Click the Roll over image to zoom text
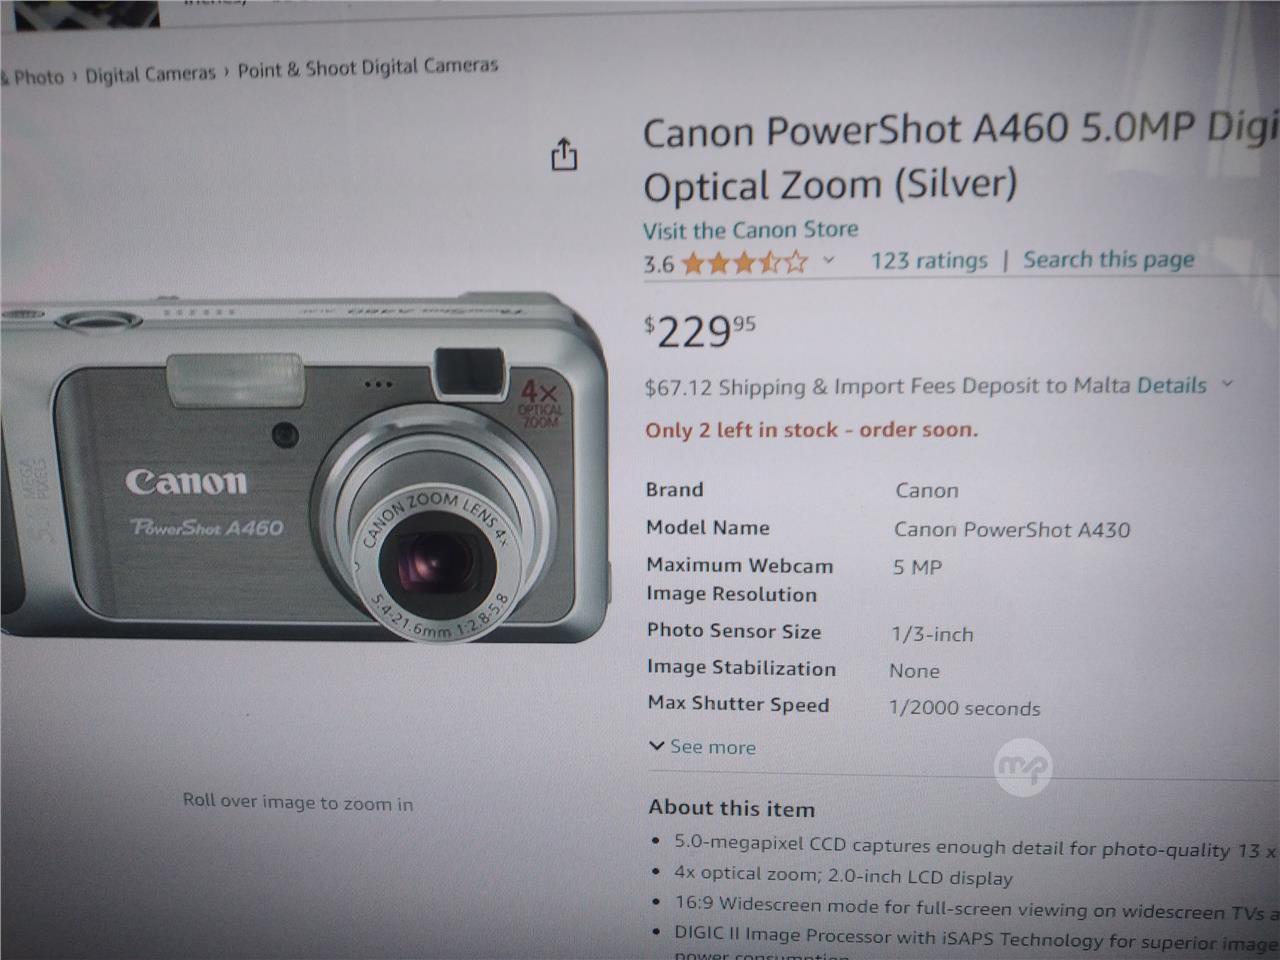Viewport: 1280px width, 960px height. click(298, 802)
